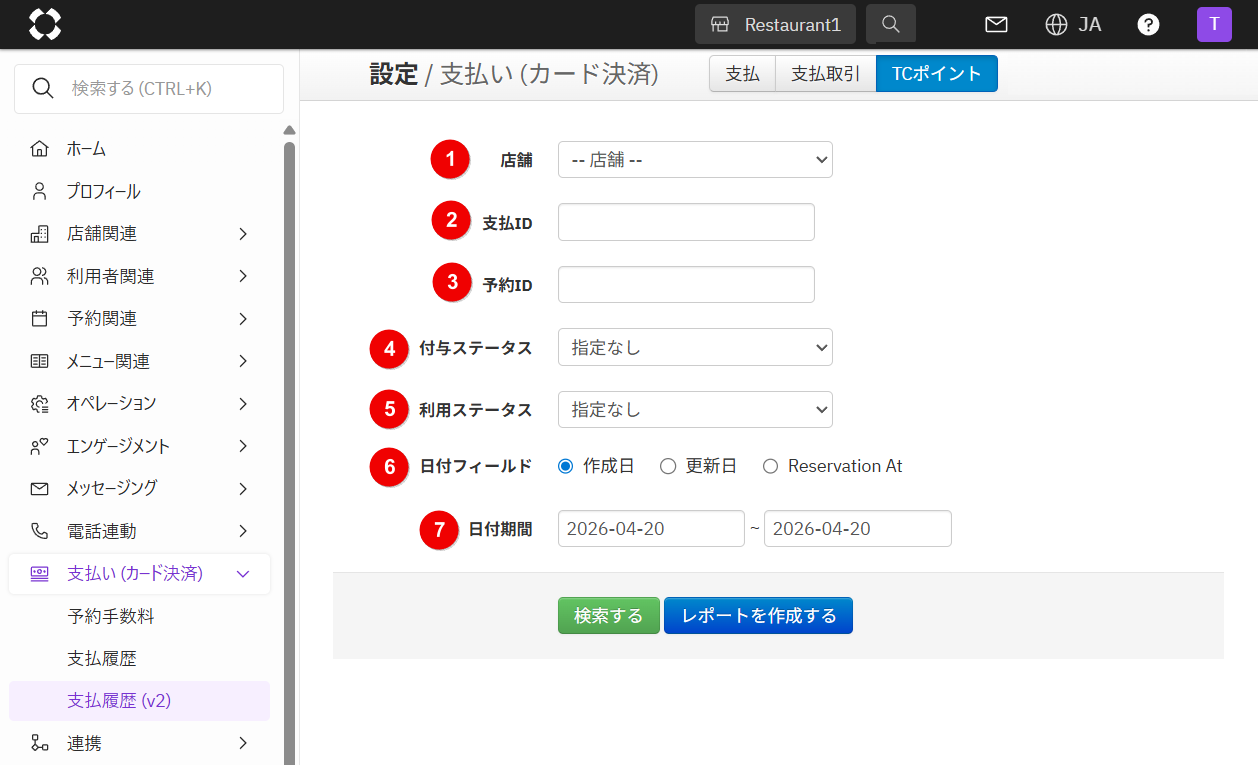The width and height of the screenshot is (1258, 765).
Task: Expand 電話連動 with its chevron
Action: point(243,531)
